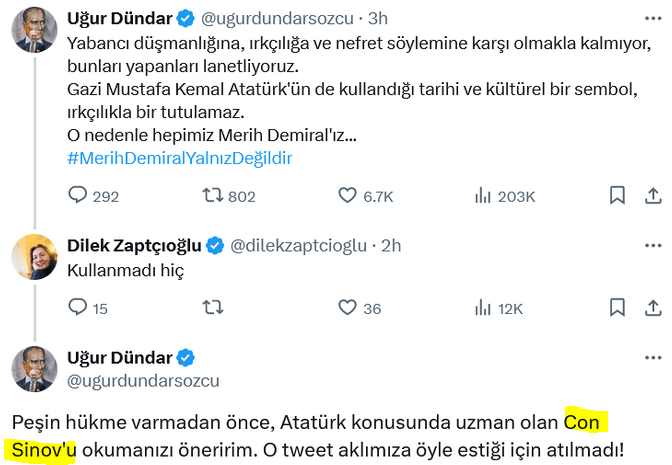
Task: Like Dilek Zaptçıoğlu's reply with 36 likes
Action: [x=348, y=308]
